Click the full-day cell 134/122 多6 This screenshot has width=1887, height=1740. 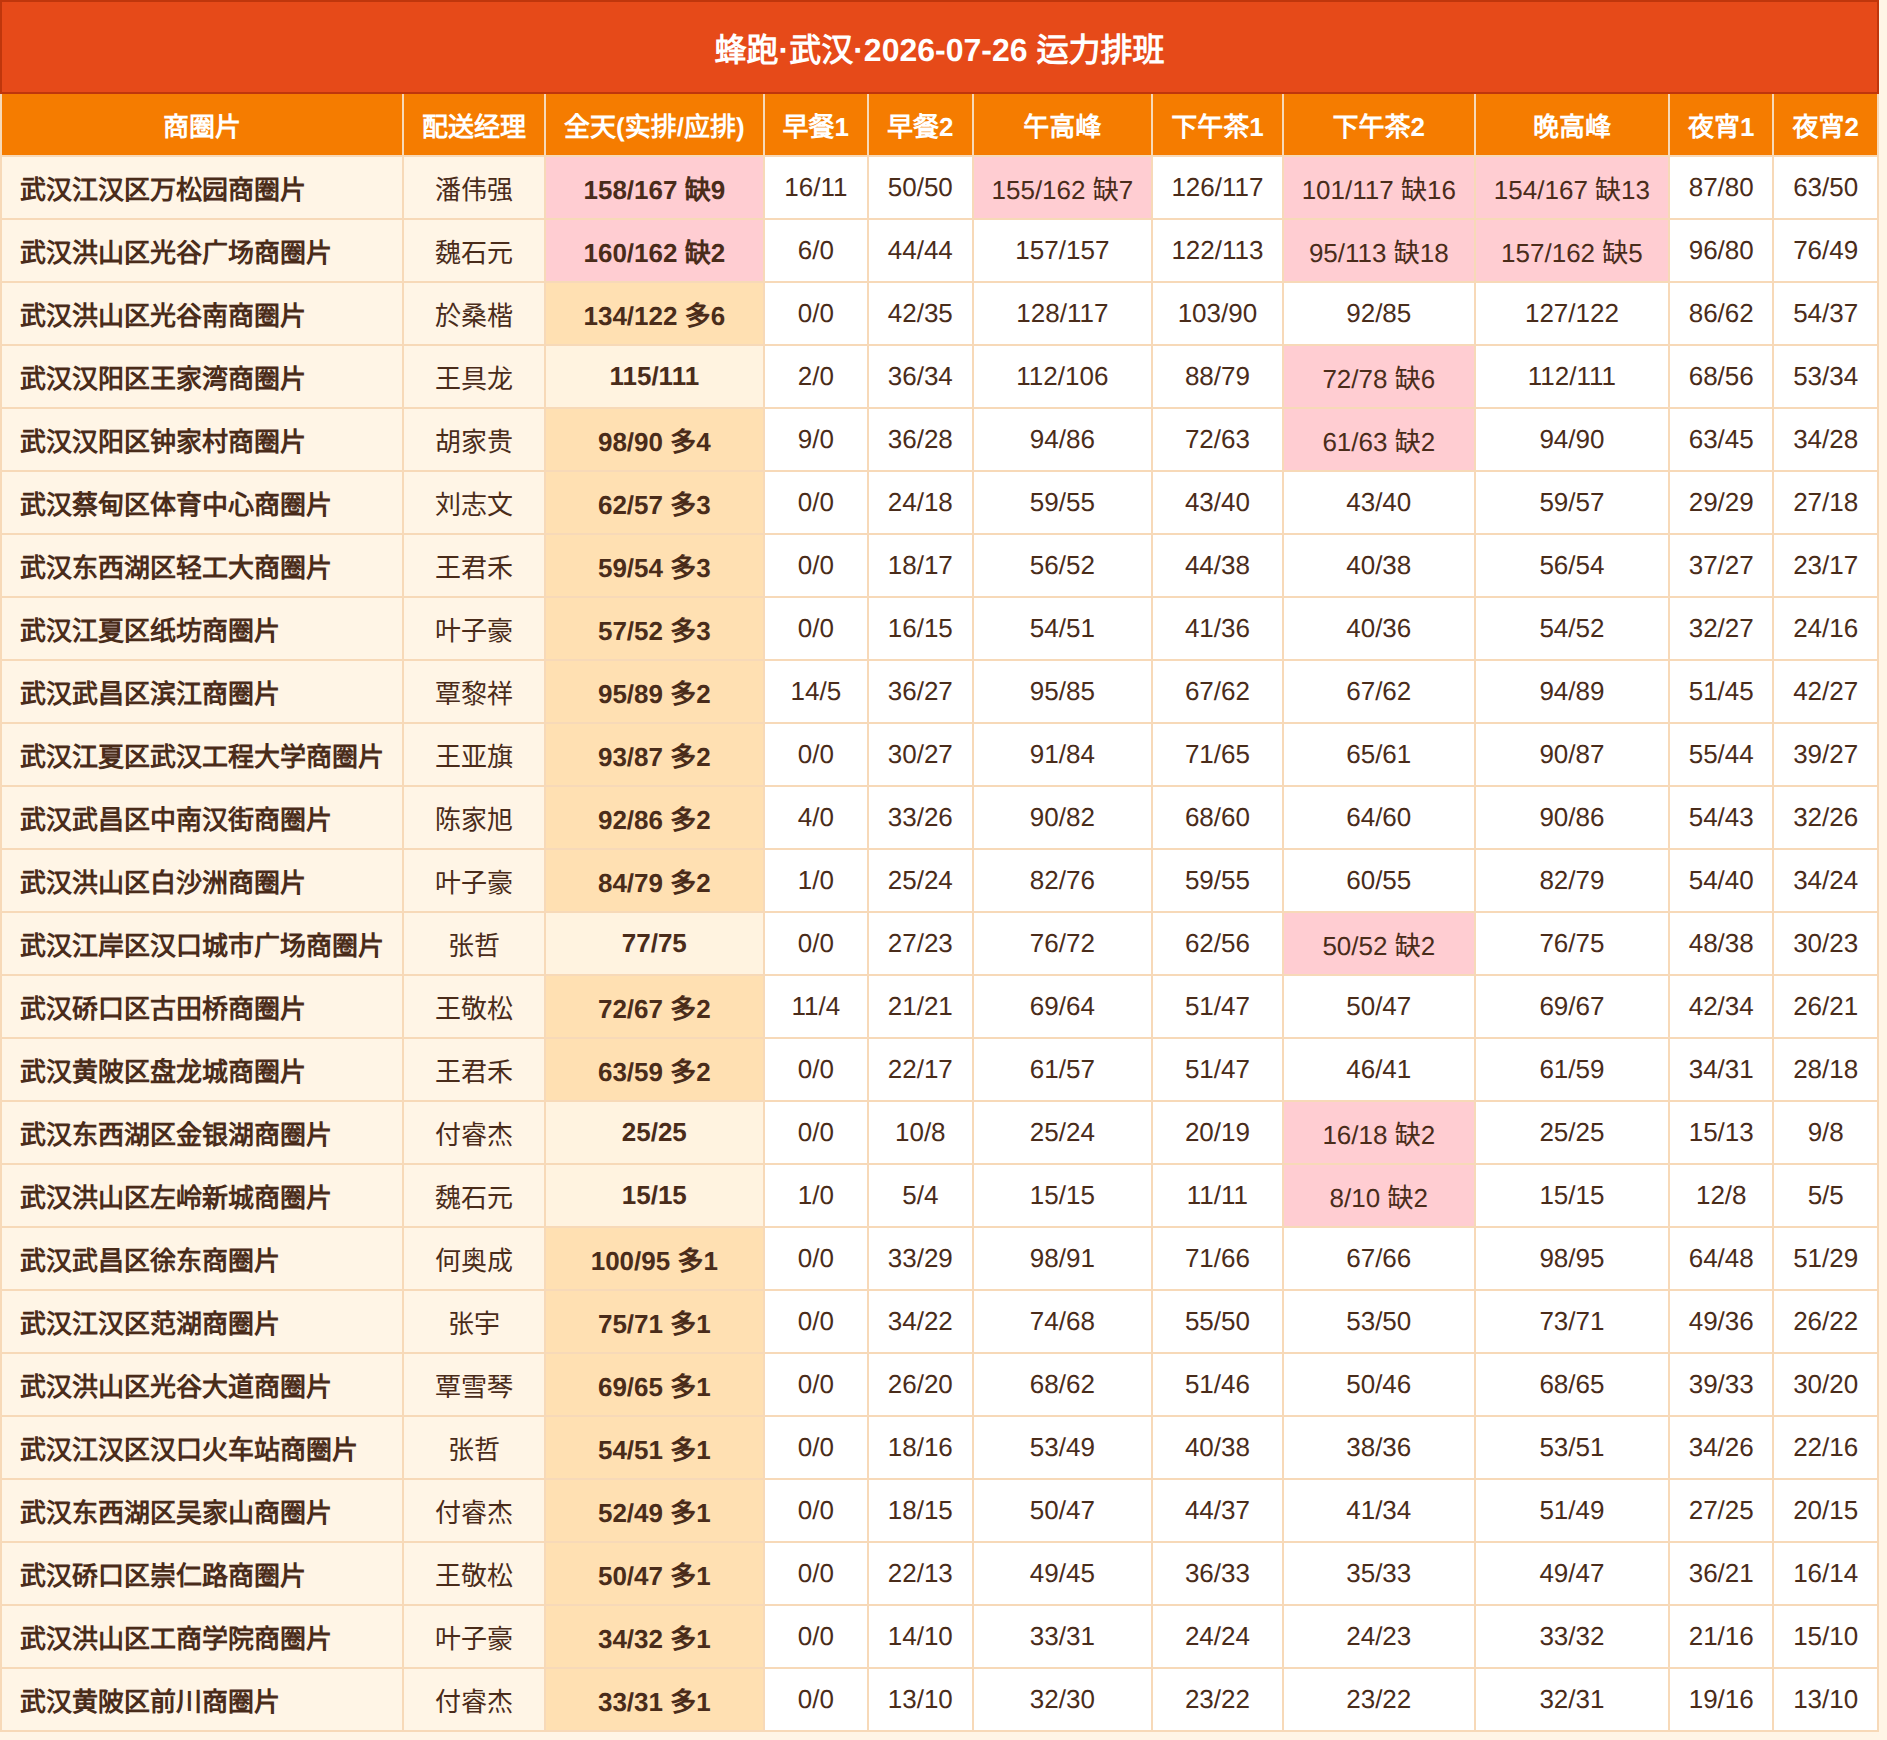tap(654, 315)
